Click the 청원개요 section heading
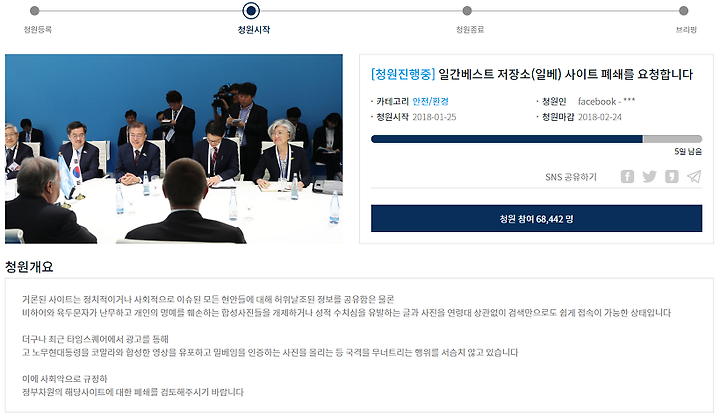 (29, 267)
